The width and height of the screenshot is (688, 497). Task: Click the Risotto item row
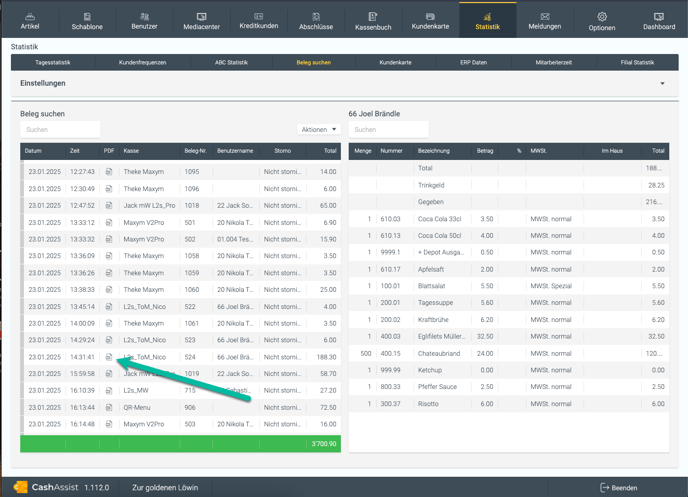[x=509, y=404]
